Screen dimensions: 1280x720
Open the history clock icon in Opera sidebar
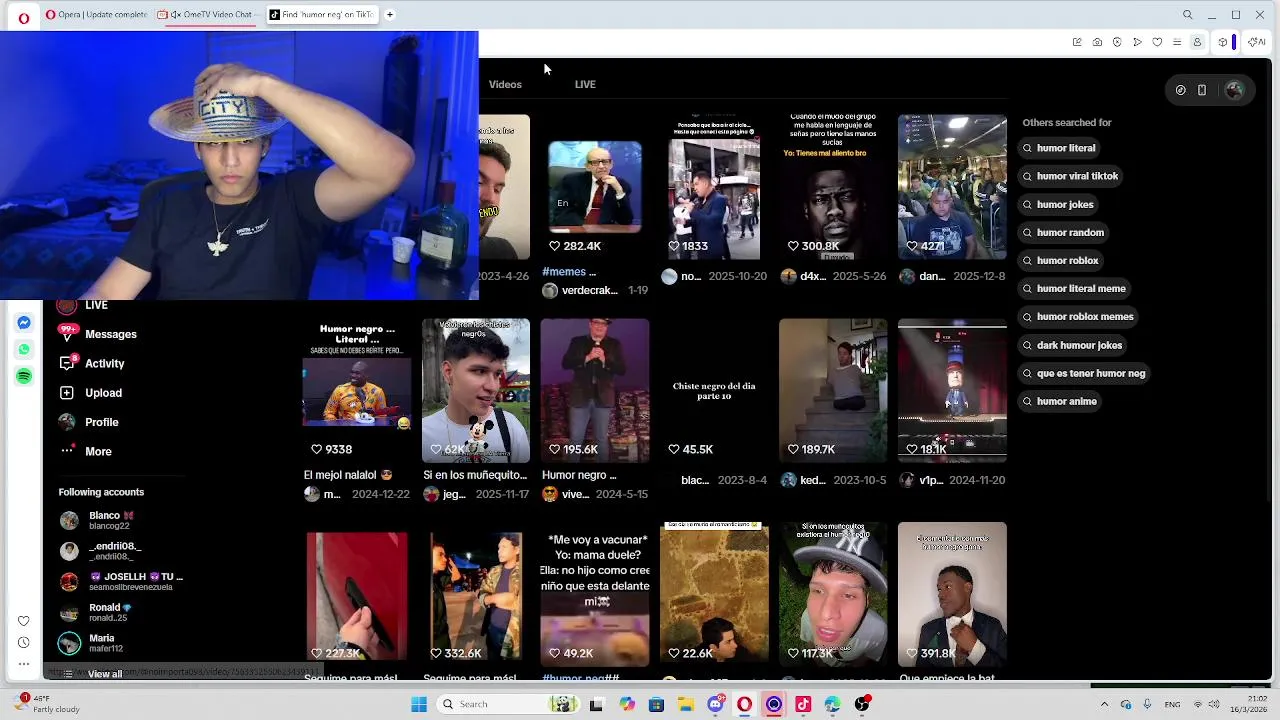click(x=24, y=642)
